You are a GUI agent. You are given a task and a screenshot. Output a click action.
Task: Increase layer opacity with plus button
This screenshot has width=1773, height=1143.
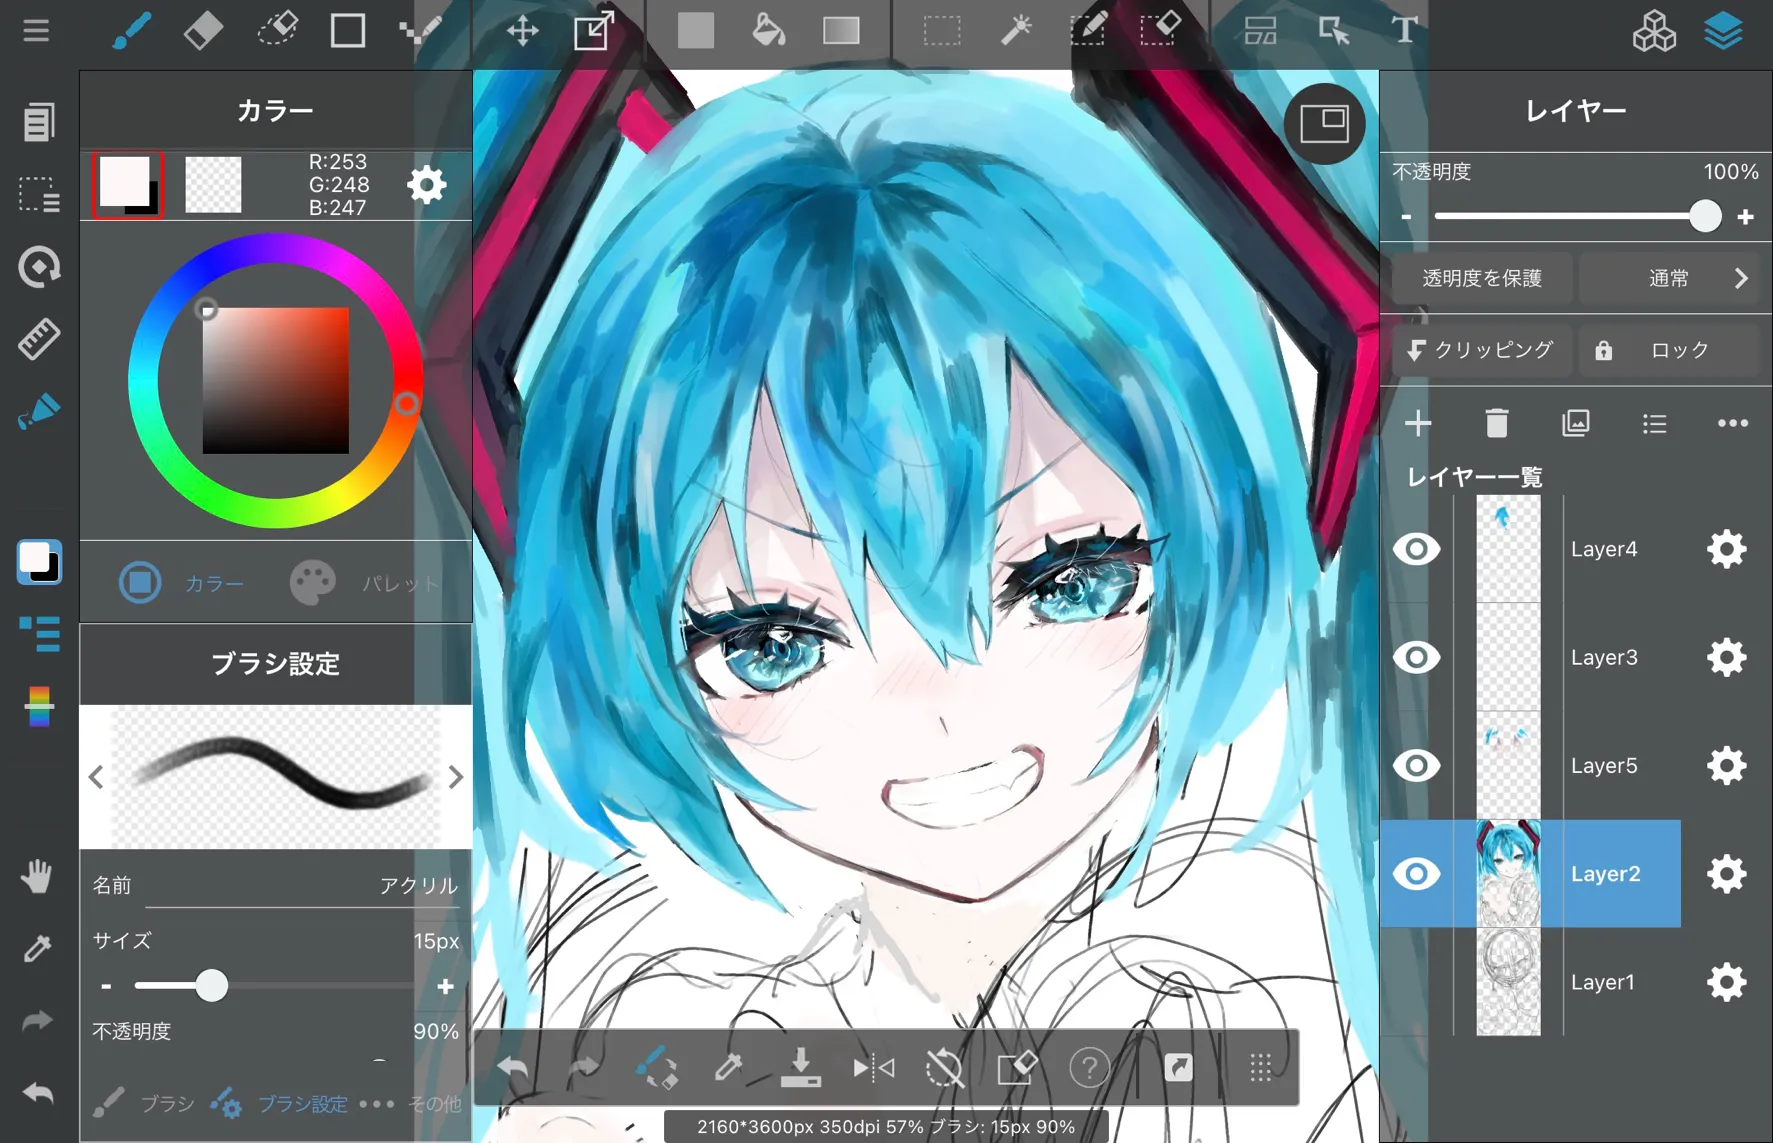click(x=1745, y=217)
